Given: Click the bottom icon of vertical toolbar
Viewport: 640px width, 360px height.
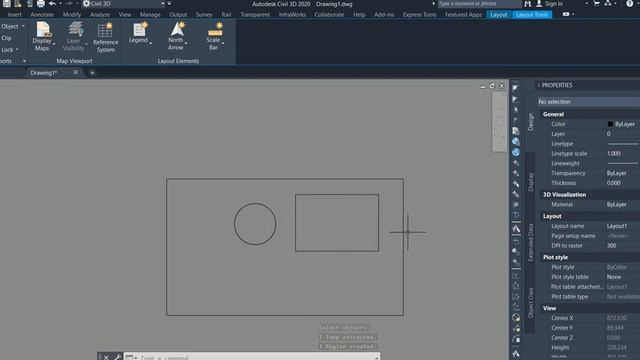Looking at the screenshot, I should [516, 353].
